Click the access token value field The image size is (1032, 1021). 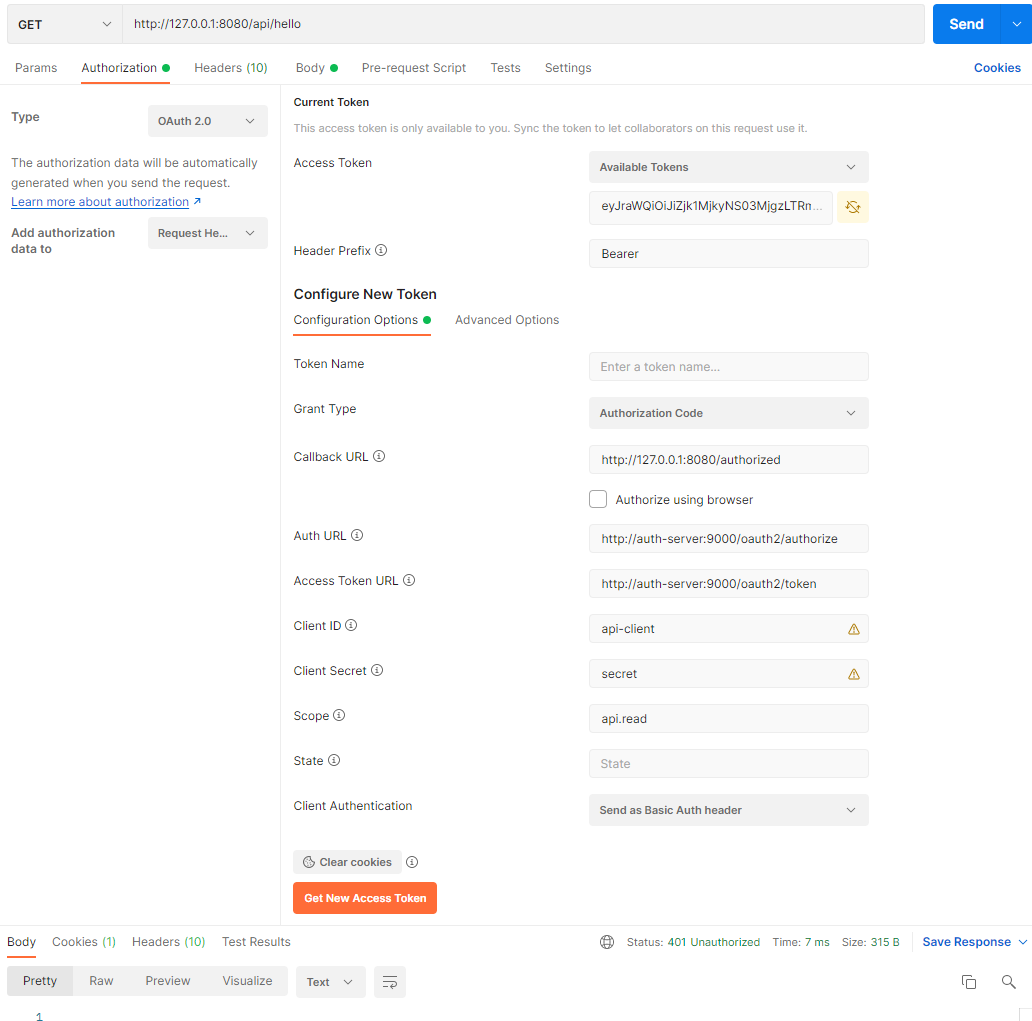(x=711, y=207)
